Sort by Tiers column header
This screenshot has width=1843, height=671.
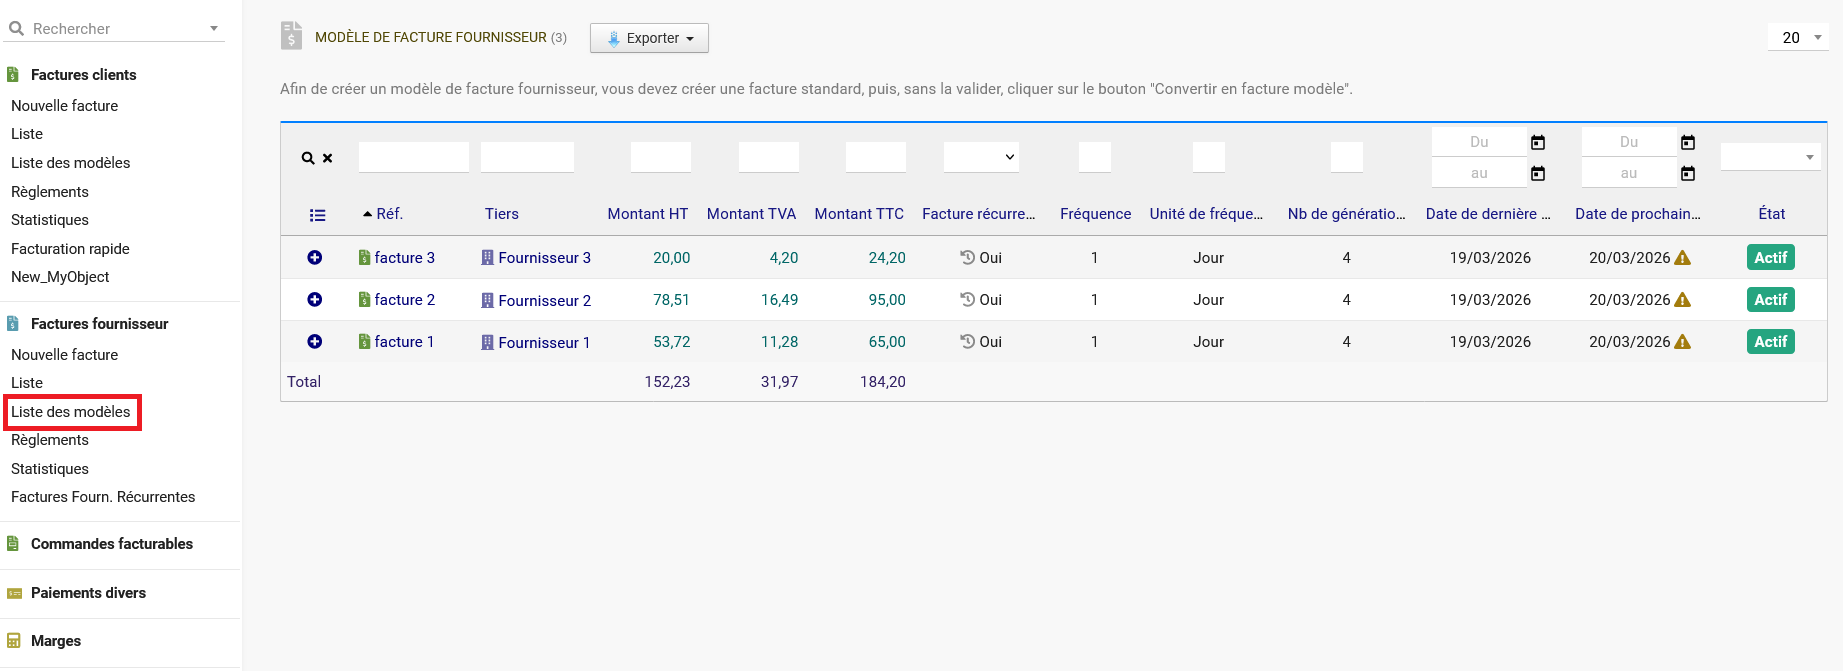[502, 214]
